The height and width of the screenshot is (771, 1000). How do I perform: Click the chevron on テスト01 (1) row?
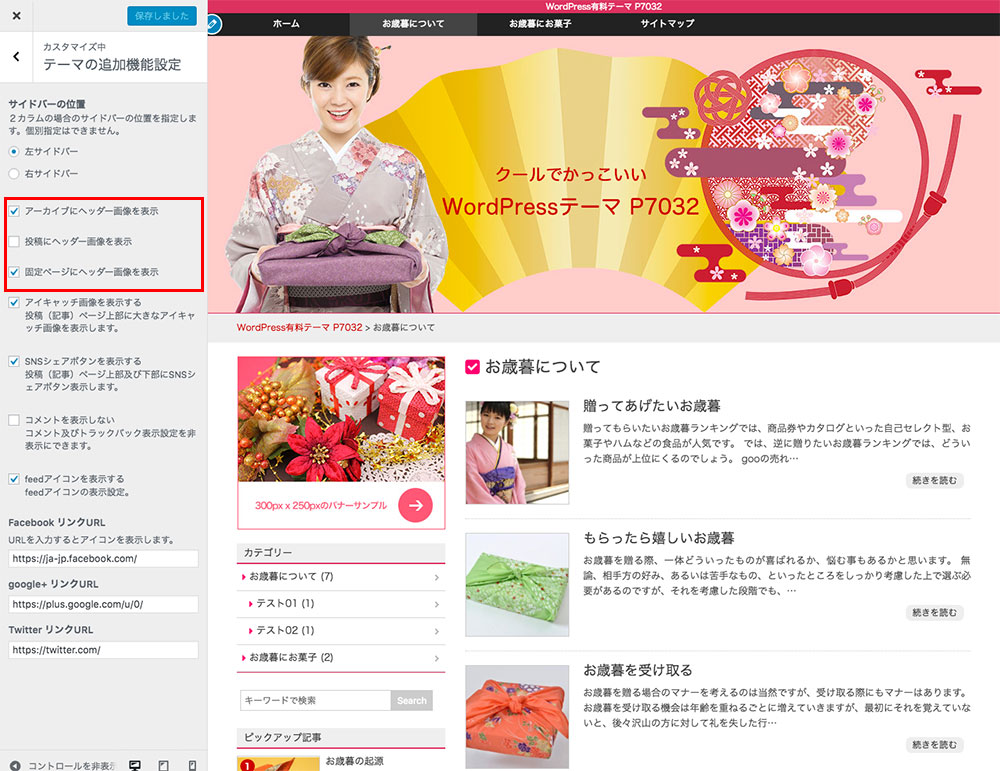coord(437,604)
